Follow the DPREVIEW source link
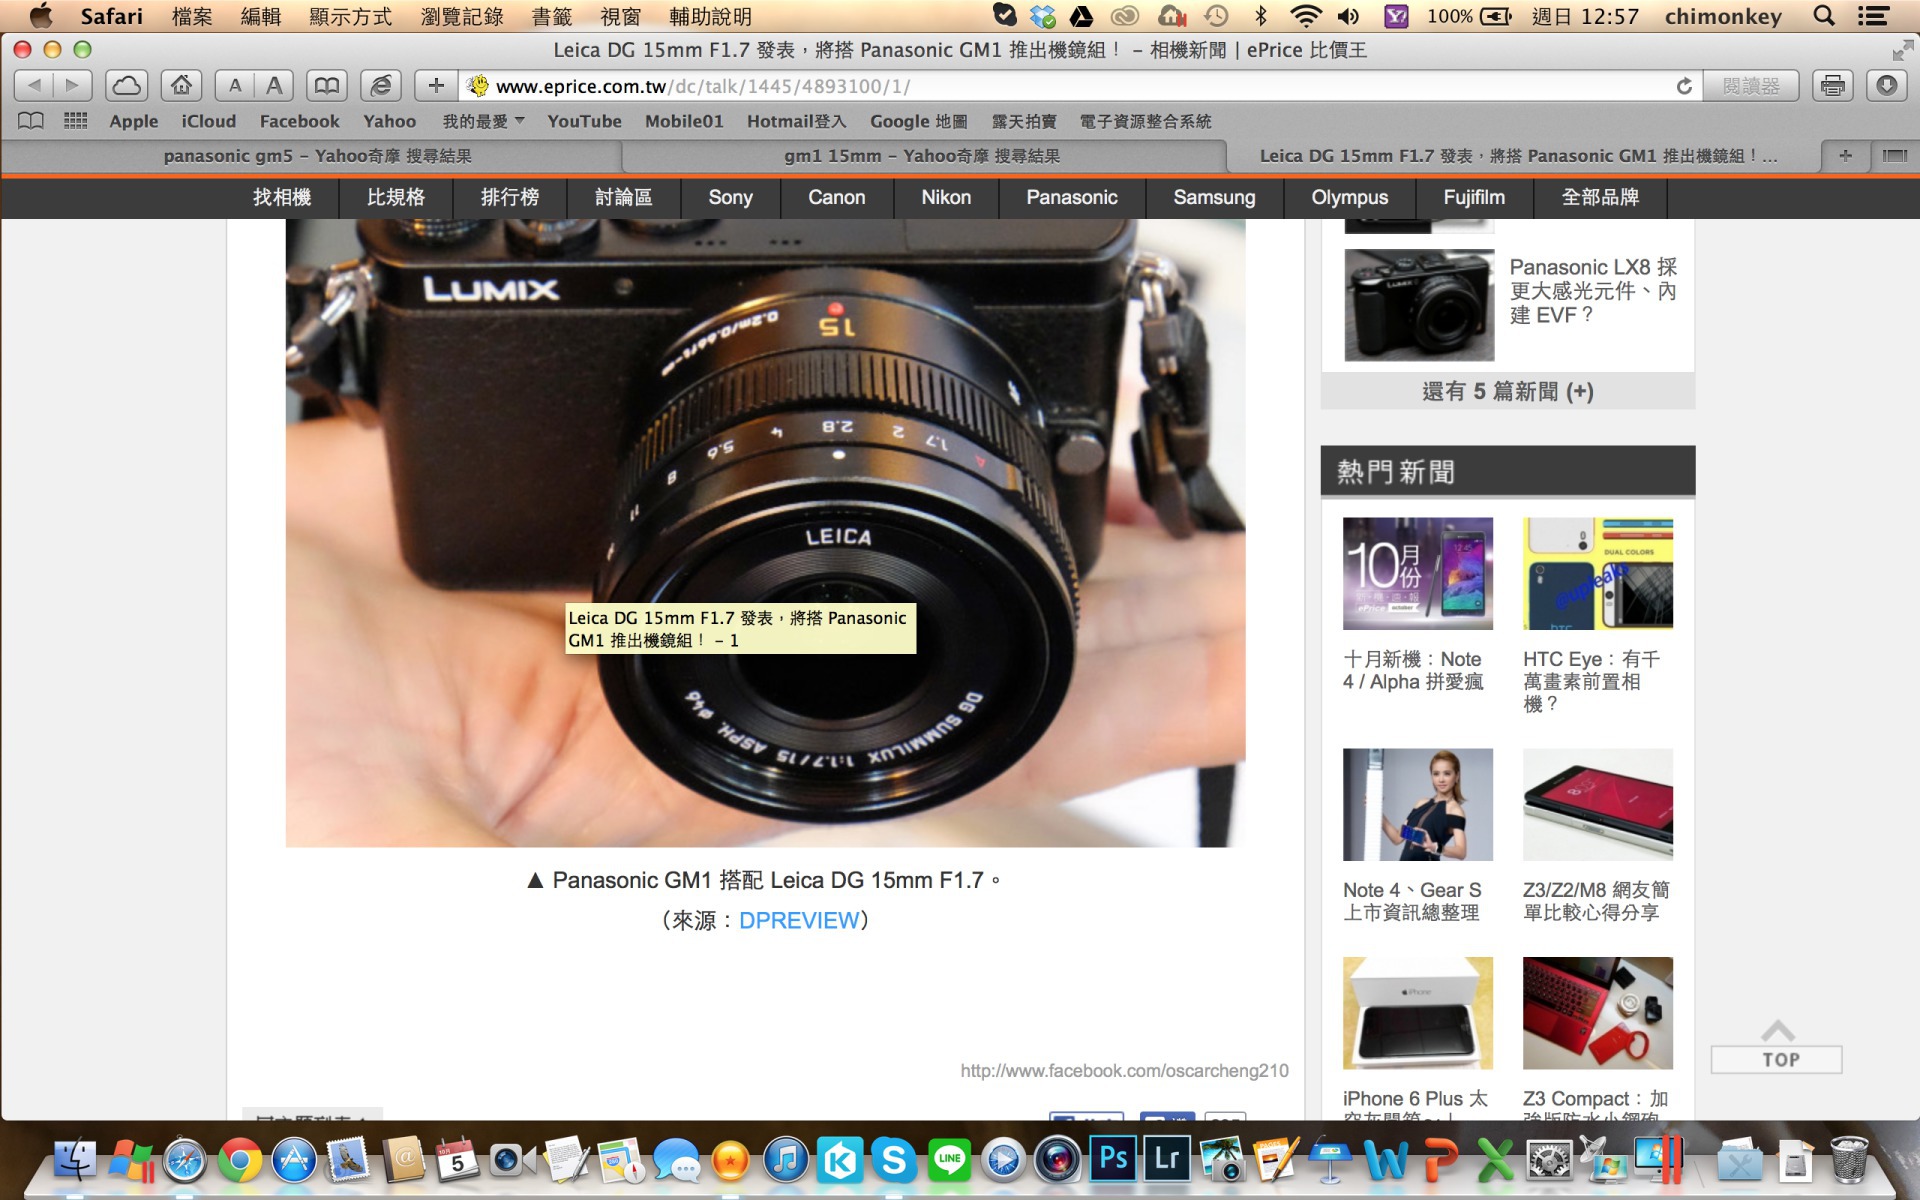 point(799,920)
